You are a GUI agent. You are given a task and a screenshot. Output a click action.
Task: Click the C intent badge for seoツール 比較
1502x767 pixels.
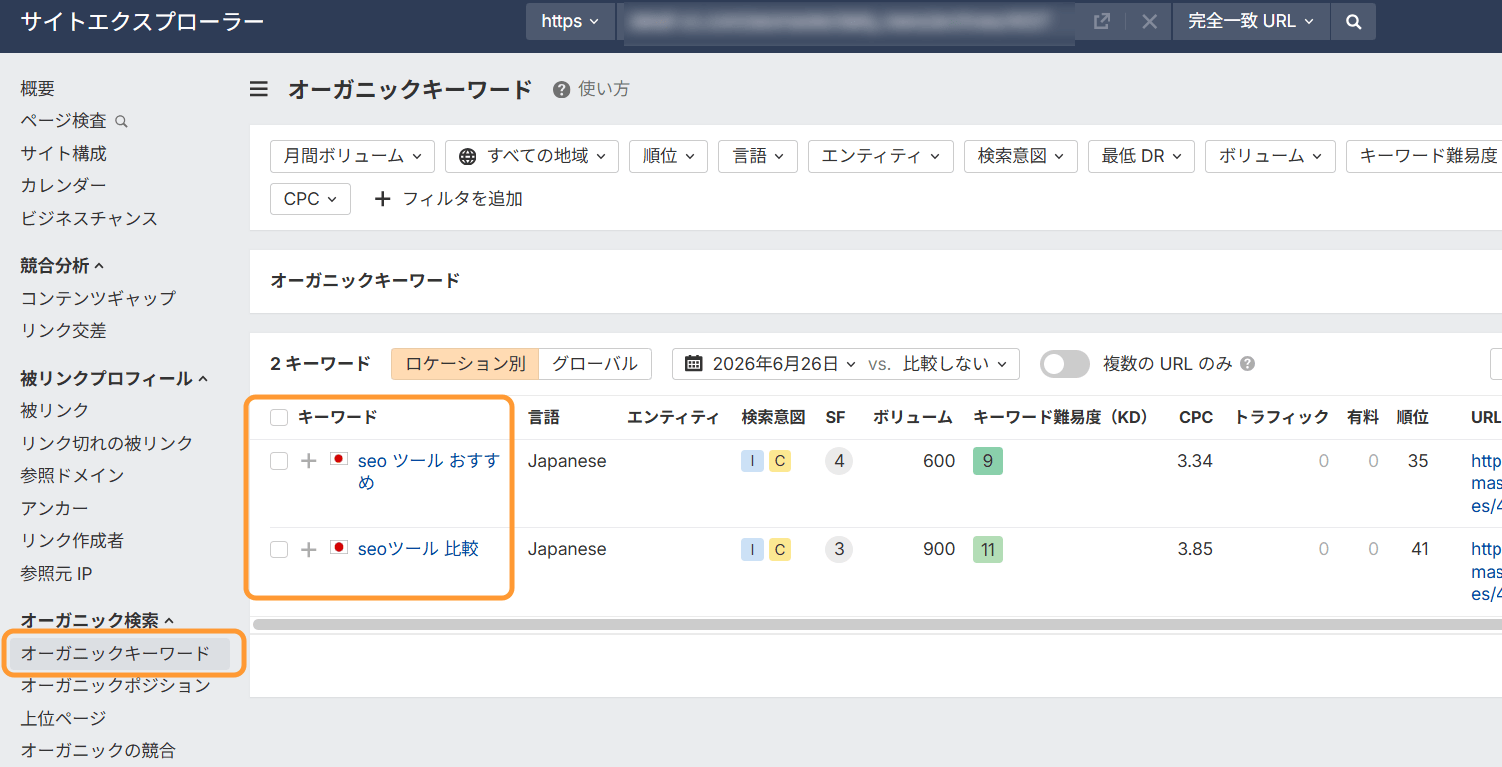pos(780,549)
